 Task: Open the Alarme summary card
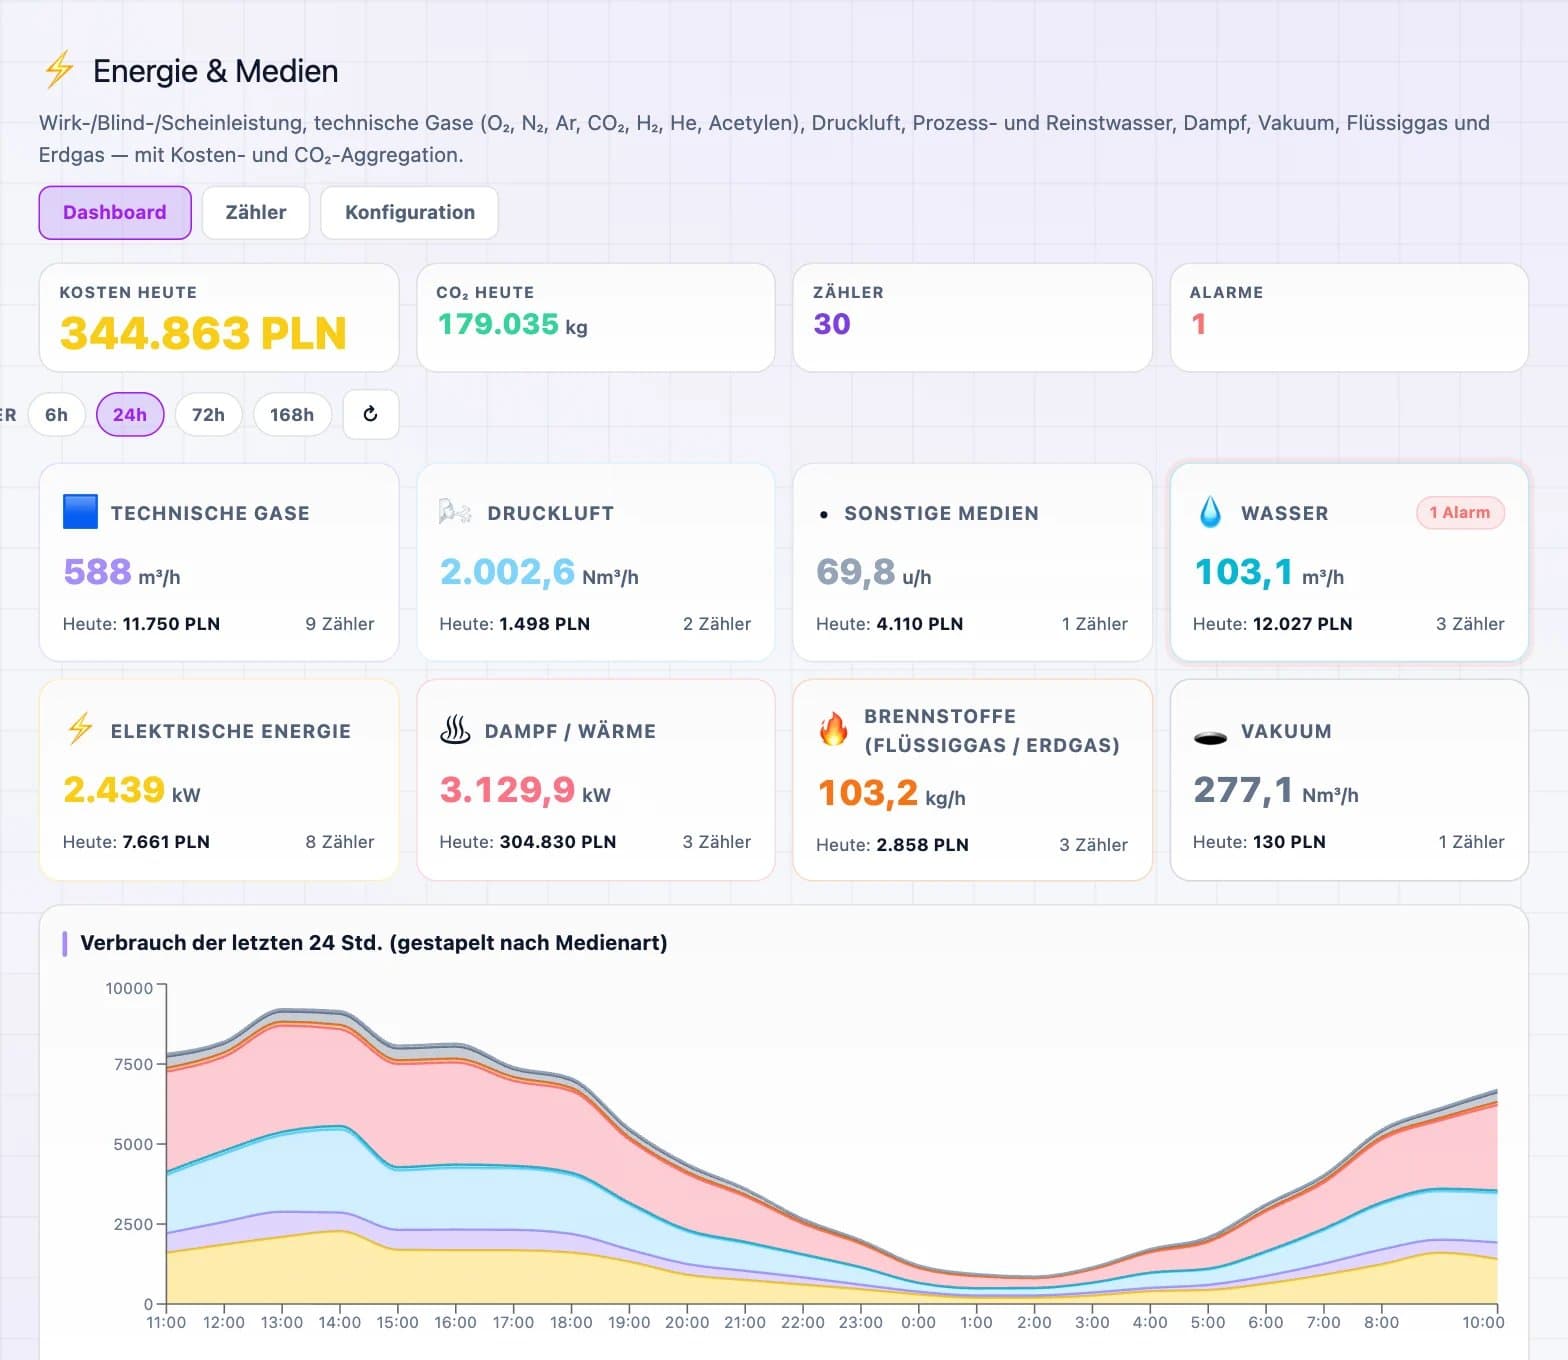click(1349, 317)
